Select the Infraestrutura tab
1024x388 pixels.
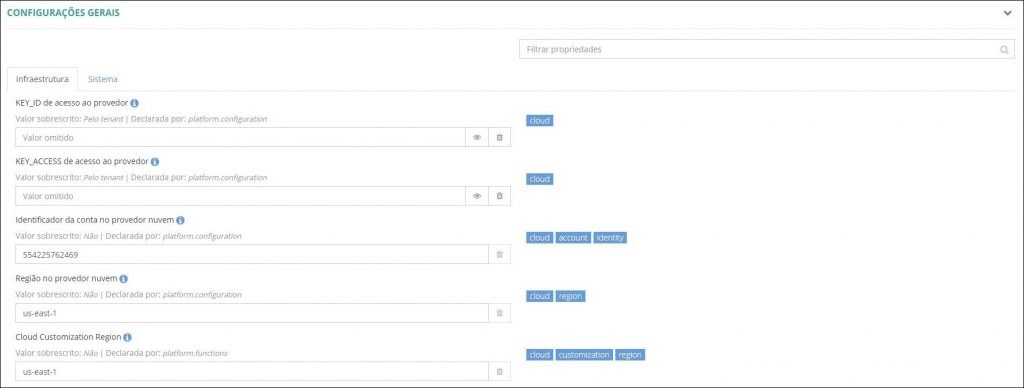click(x=42, y=79)
